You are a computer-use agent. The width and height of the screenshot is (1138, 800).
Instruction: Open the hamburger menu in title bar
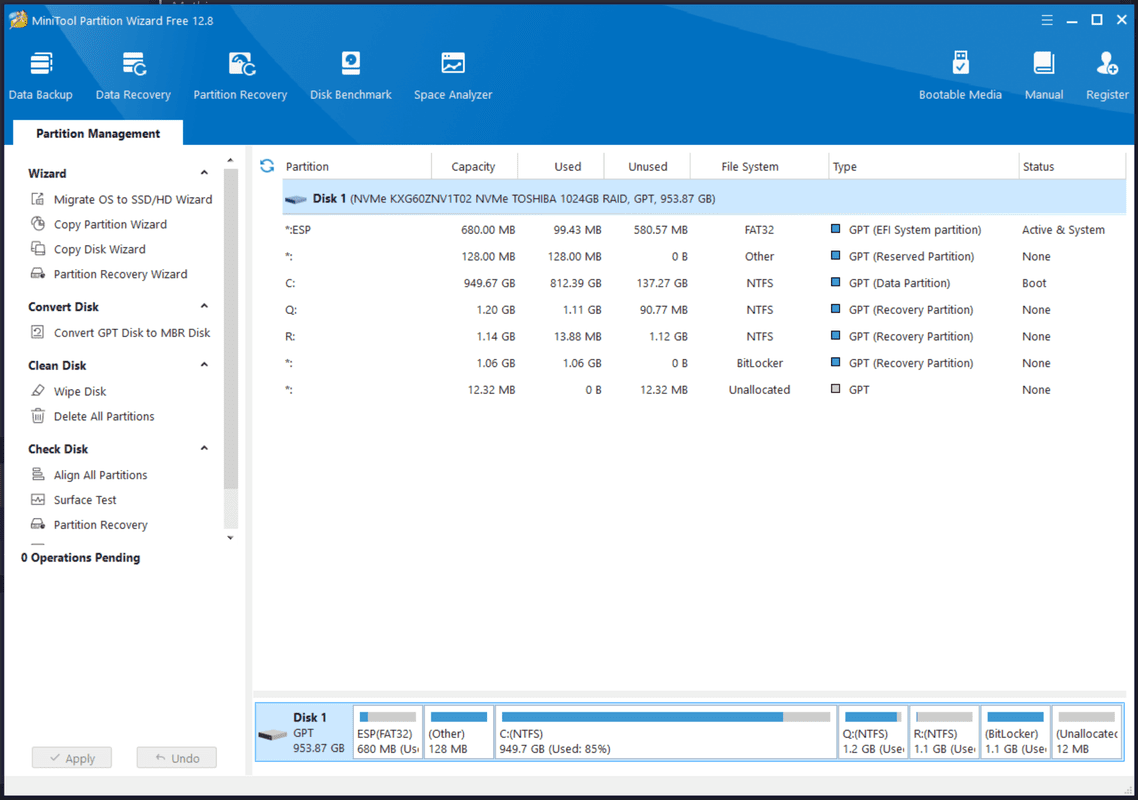click(x=1047, y=20)
